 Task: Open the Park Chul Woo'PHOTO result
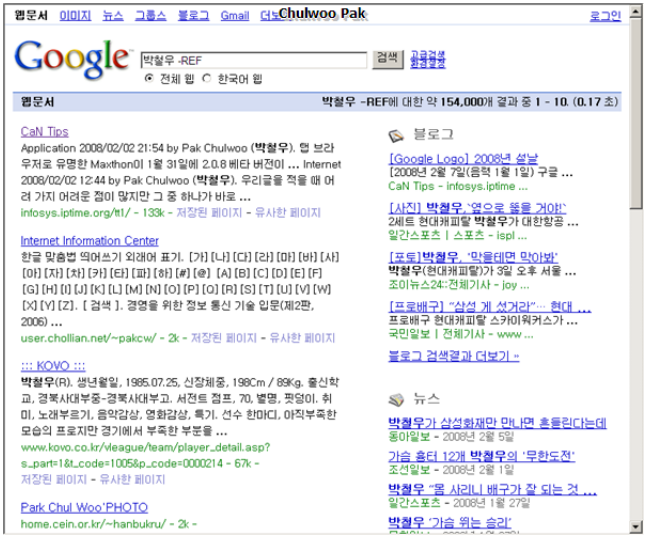(x=84, y=507)
